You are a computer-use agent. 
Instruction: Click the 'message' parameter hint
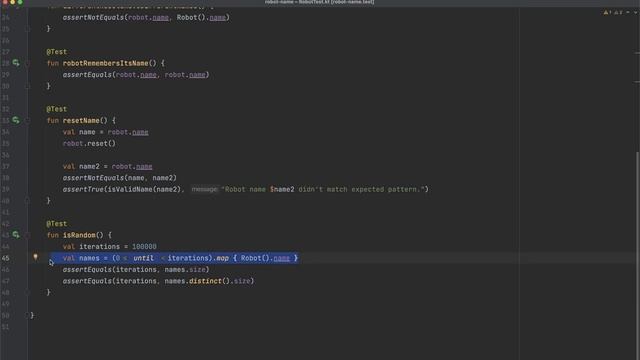pyautogui.click(x=204, y=189)
